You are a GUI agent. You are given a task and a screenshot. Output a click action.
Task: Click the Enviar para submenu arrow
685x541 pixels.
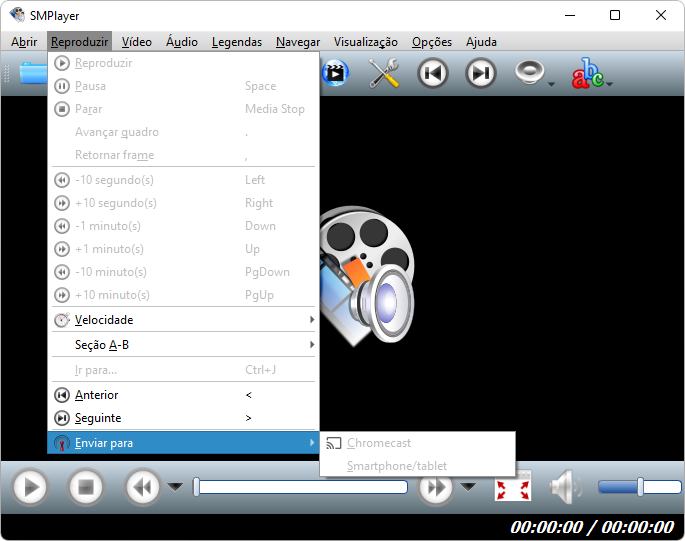[x=312, y=443]
